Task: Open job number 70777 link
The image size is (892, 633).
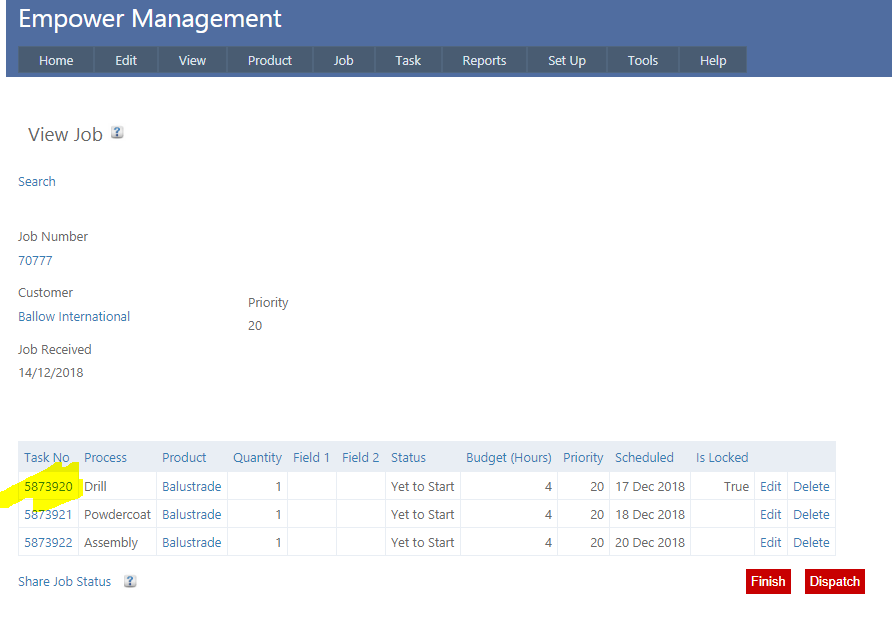Action: pos(35,261)
